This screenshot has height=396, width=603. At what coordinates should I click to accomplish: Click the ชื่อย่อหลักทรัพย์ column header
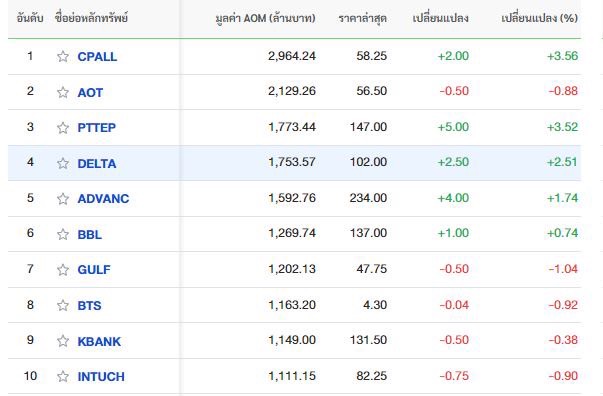[91, 18]
